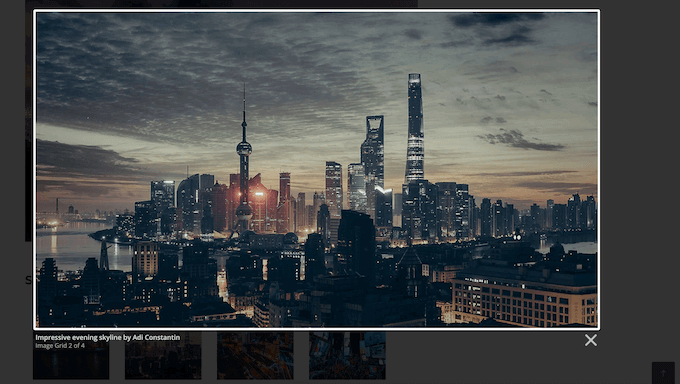Select the second dimmed gallery thumbnail
This screenshot has height=384, width=680.
coord(163,355)
